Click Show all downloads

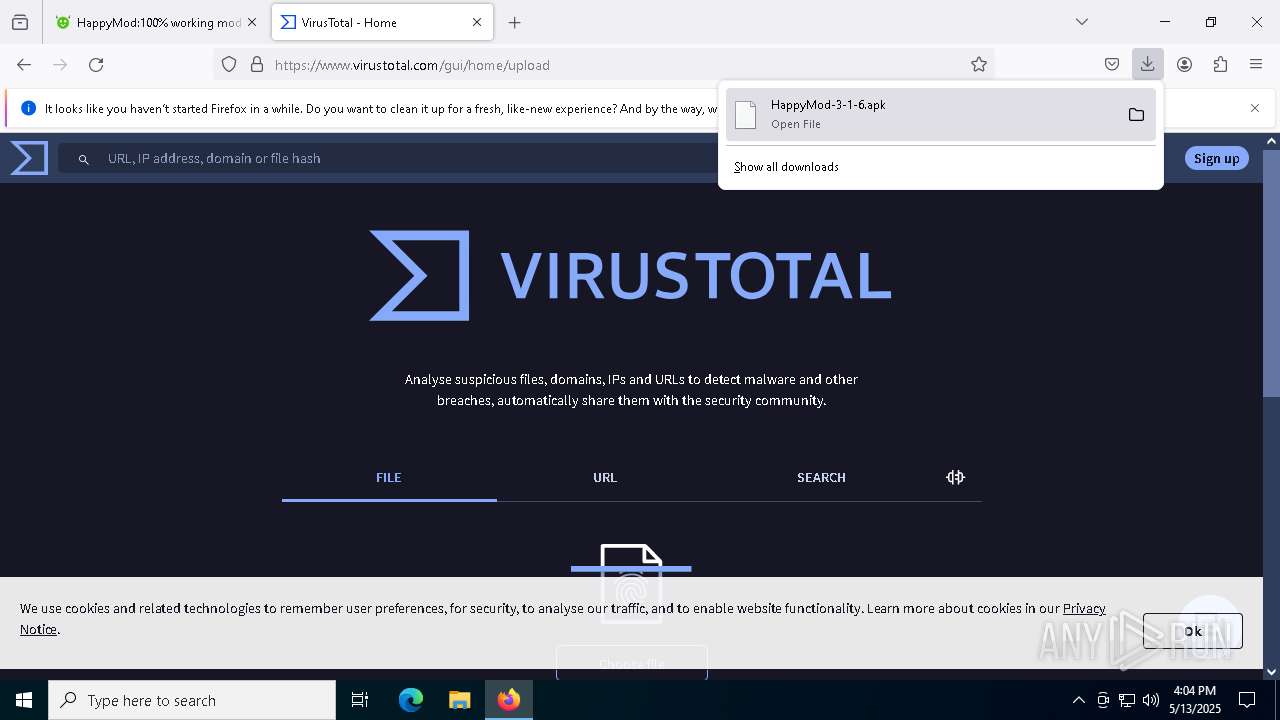786,167
